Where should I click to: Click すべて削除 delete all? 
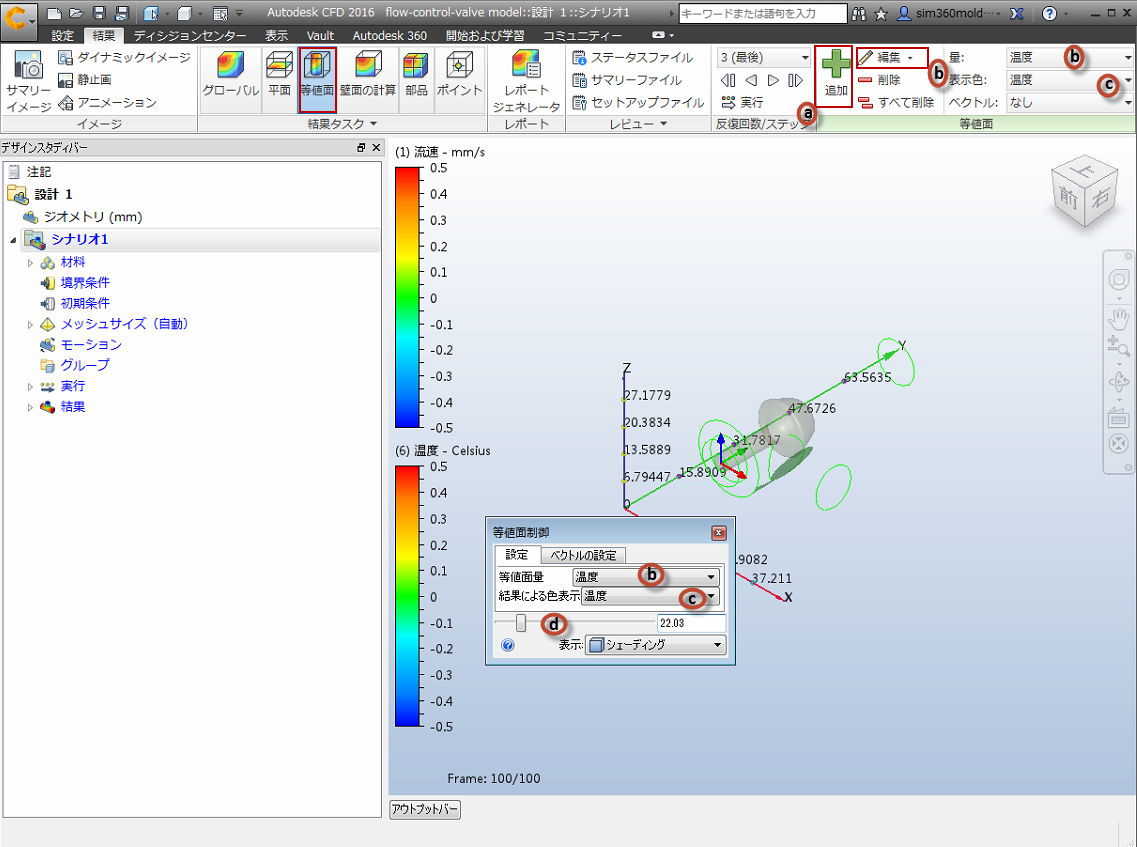896,102
